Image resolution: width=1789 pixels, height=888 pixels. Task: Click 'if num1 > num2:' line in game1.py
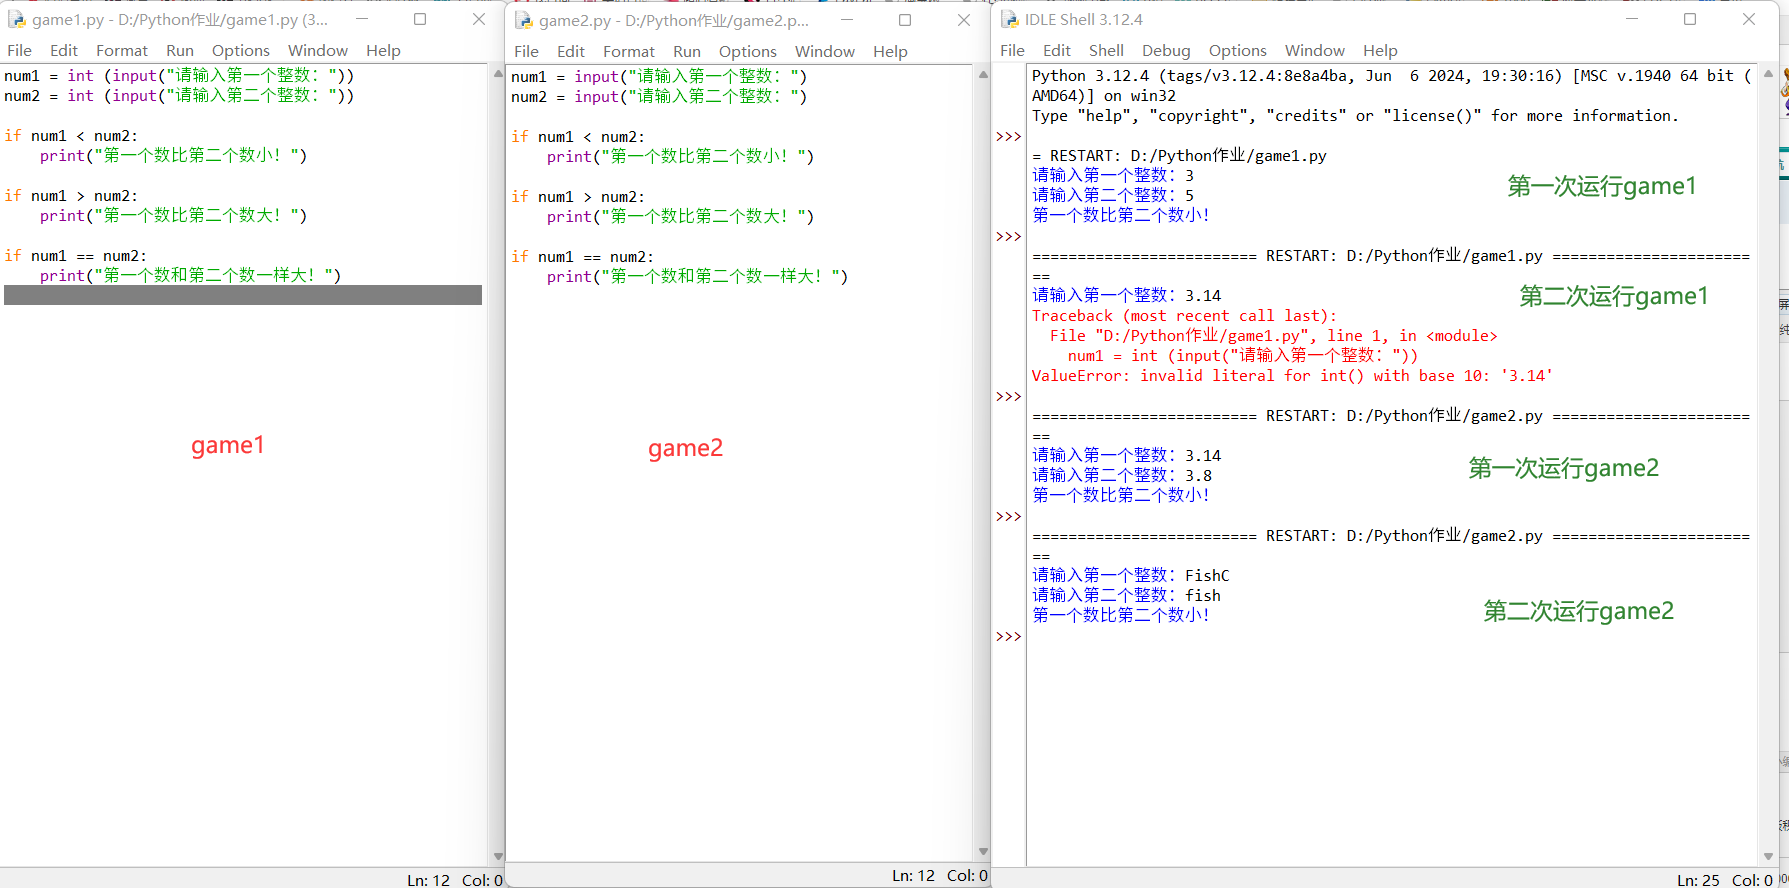point(71,196)
